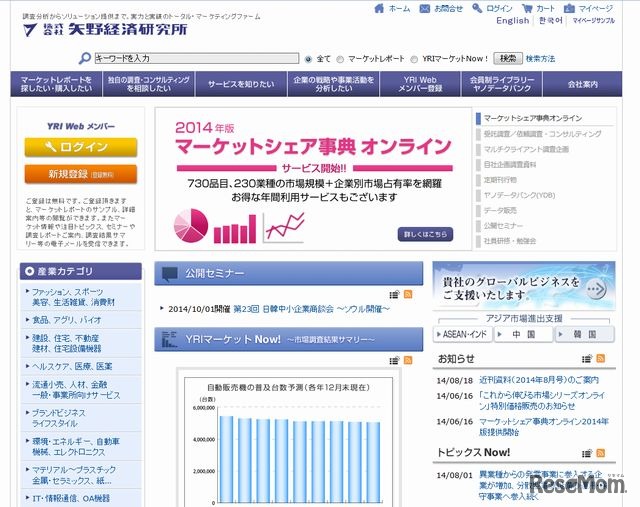Open RSS feed for トピックスNow section
This screenshot has height=507, width=640.
coord(600,453)
